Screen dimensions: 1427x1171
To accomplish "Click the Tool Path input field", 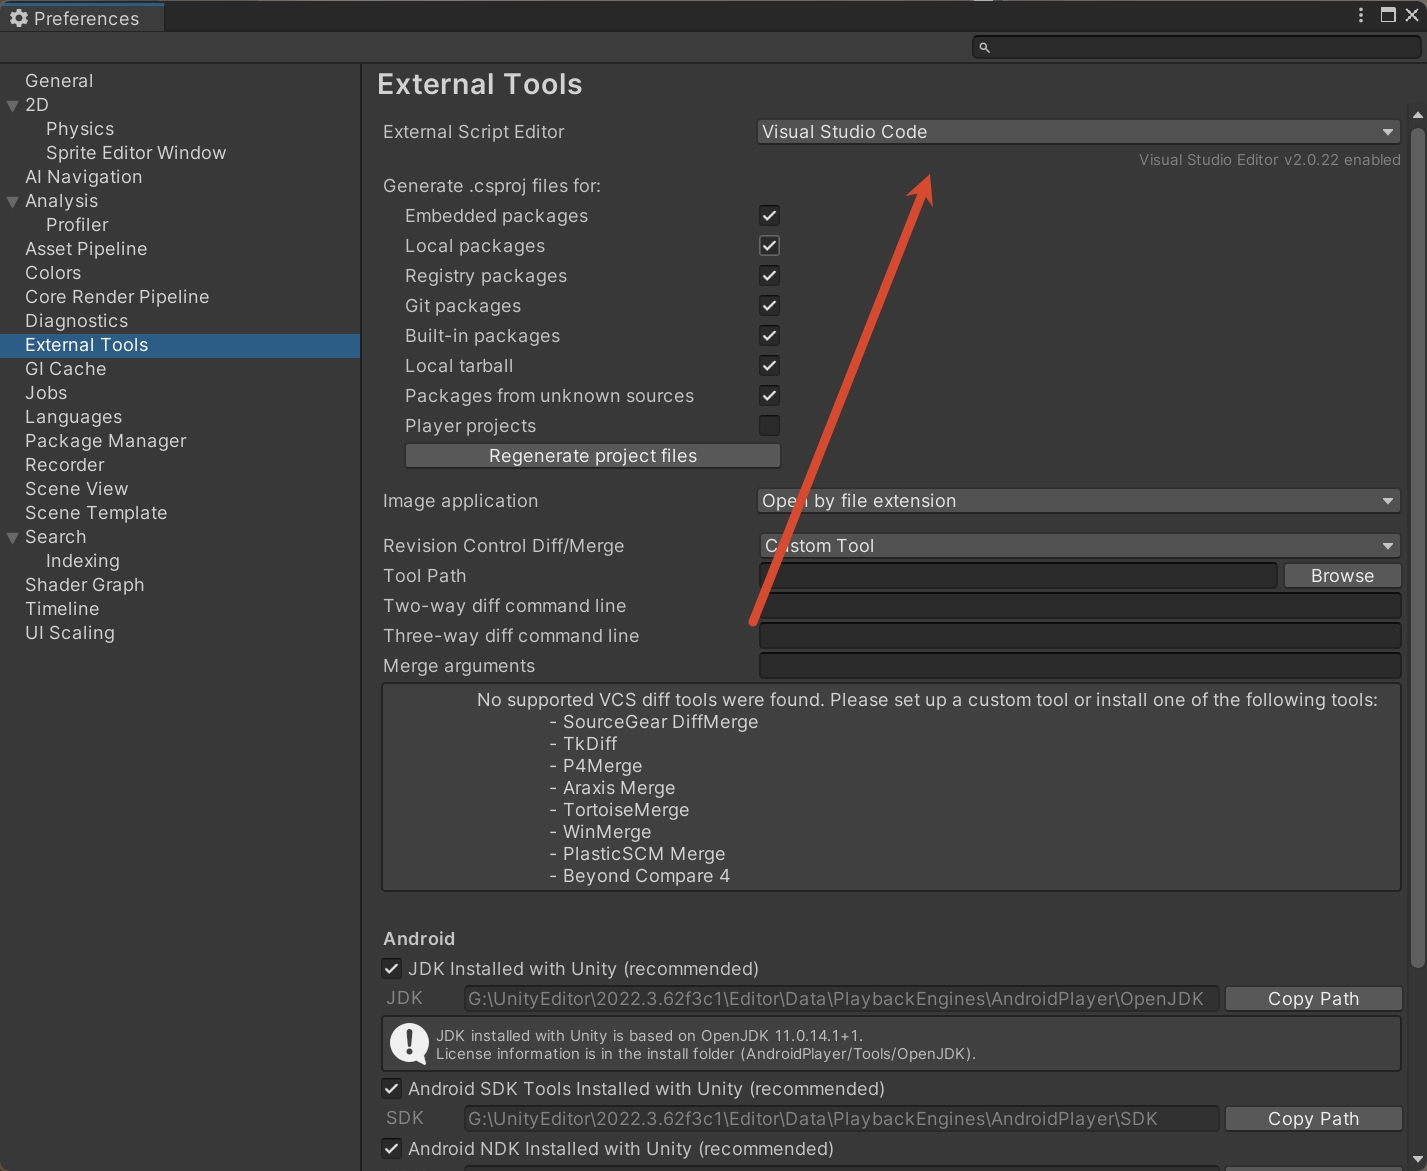I will click(1018, 576).
